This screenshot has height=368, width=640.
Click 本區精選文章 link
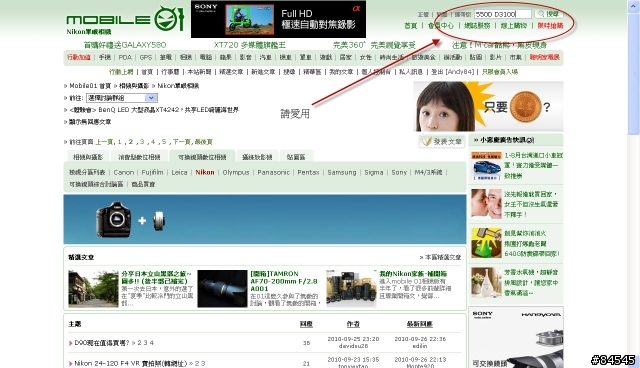(442, 257)
